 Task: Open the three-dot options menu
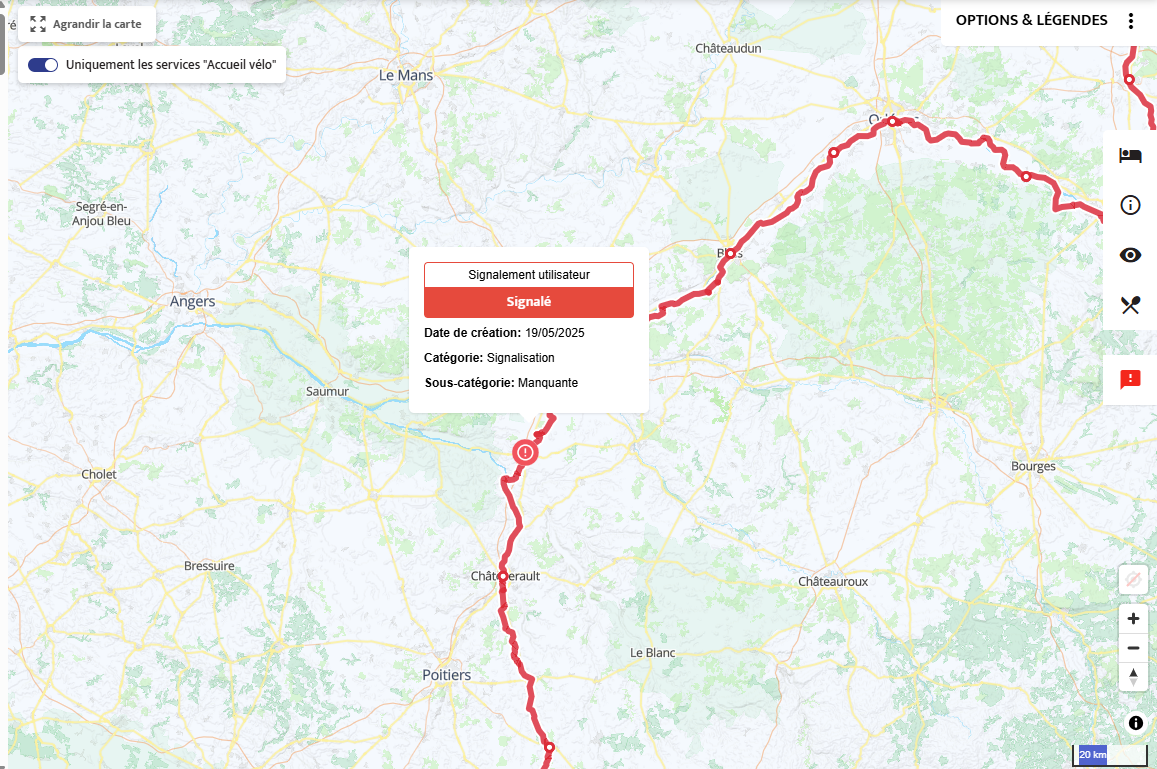1130,21
